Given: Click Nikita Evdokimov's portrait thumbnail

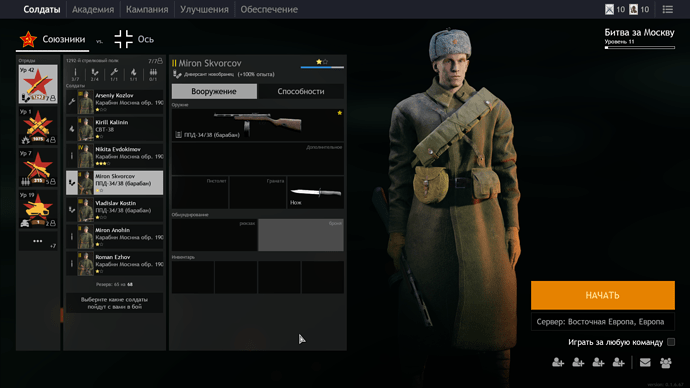Looking at the screenshot, I should coord(85,156).
